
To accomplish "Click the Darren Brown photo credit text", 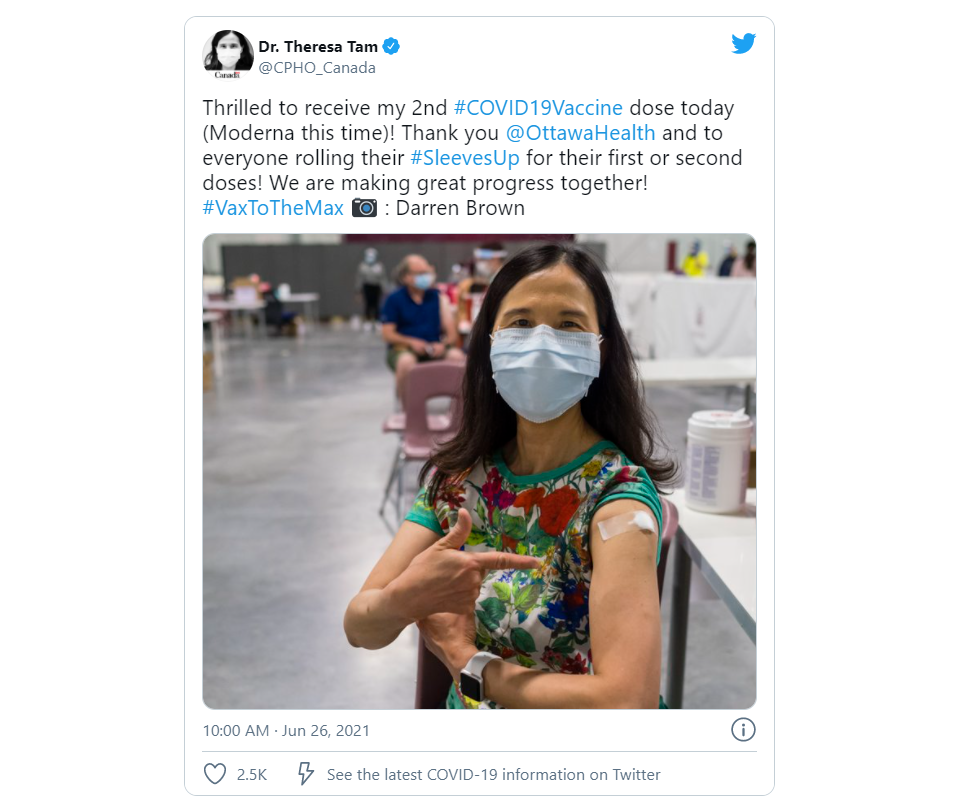I will 460,208.
